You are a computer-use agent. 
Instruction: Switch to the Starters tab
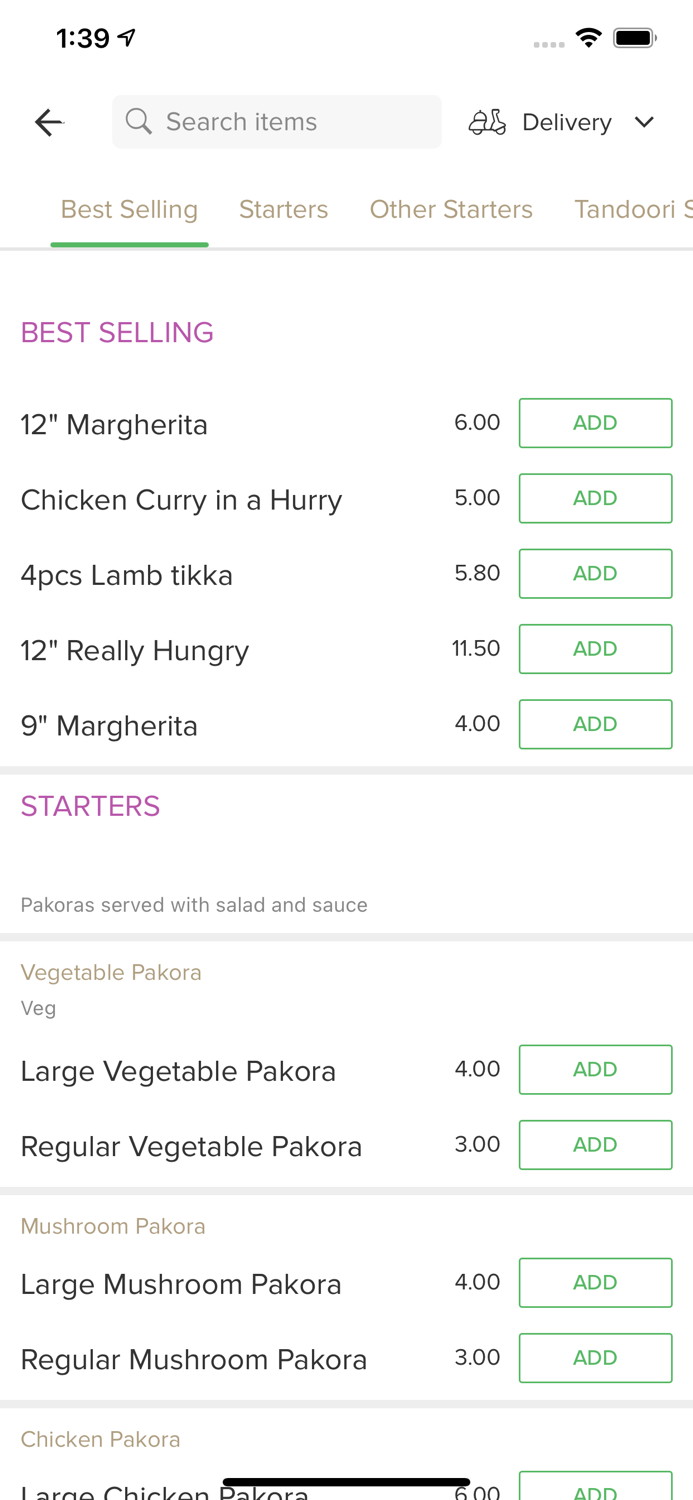283,209
